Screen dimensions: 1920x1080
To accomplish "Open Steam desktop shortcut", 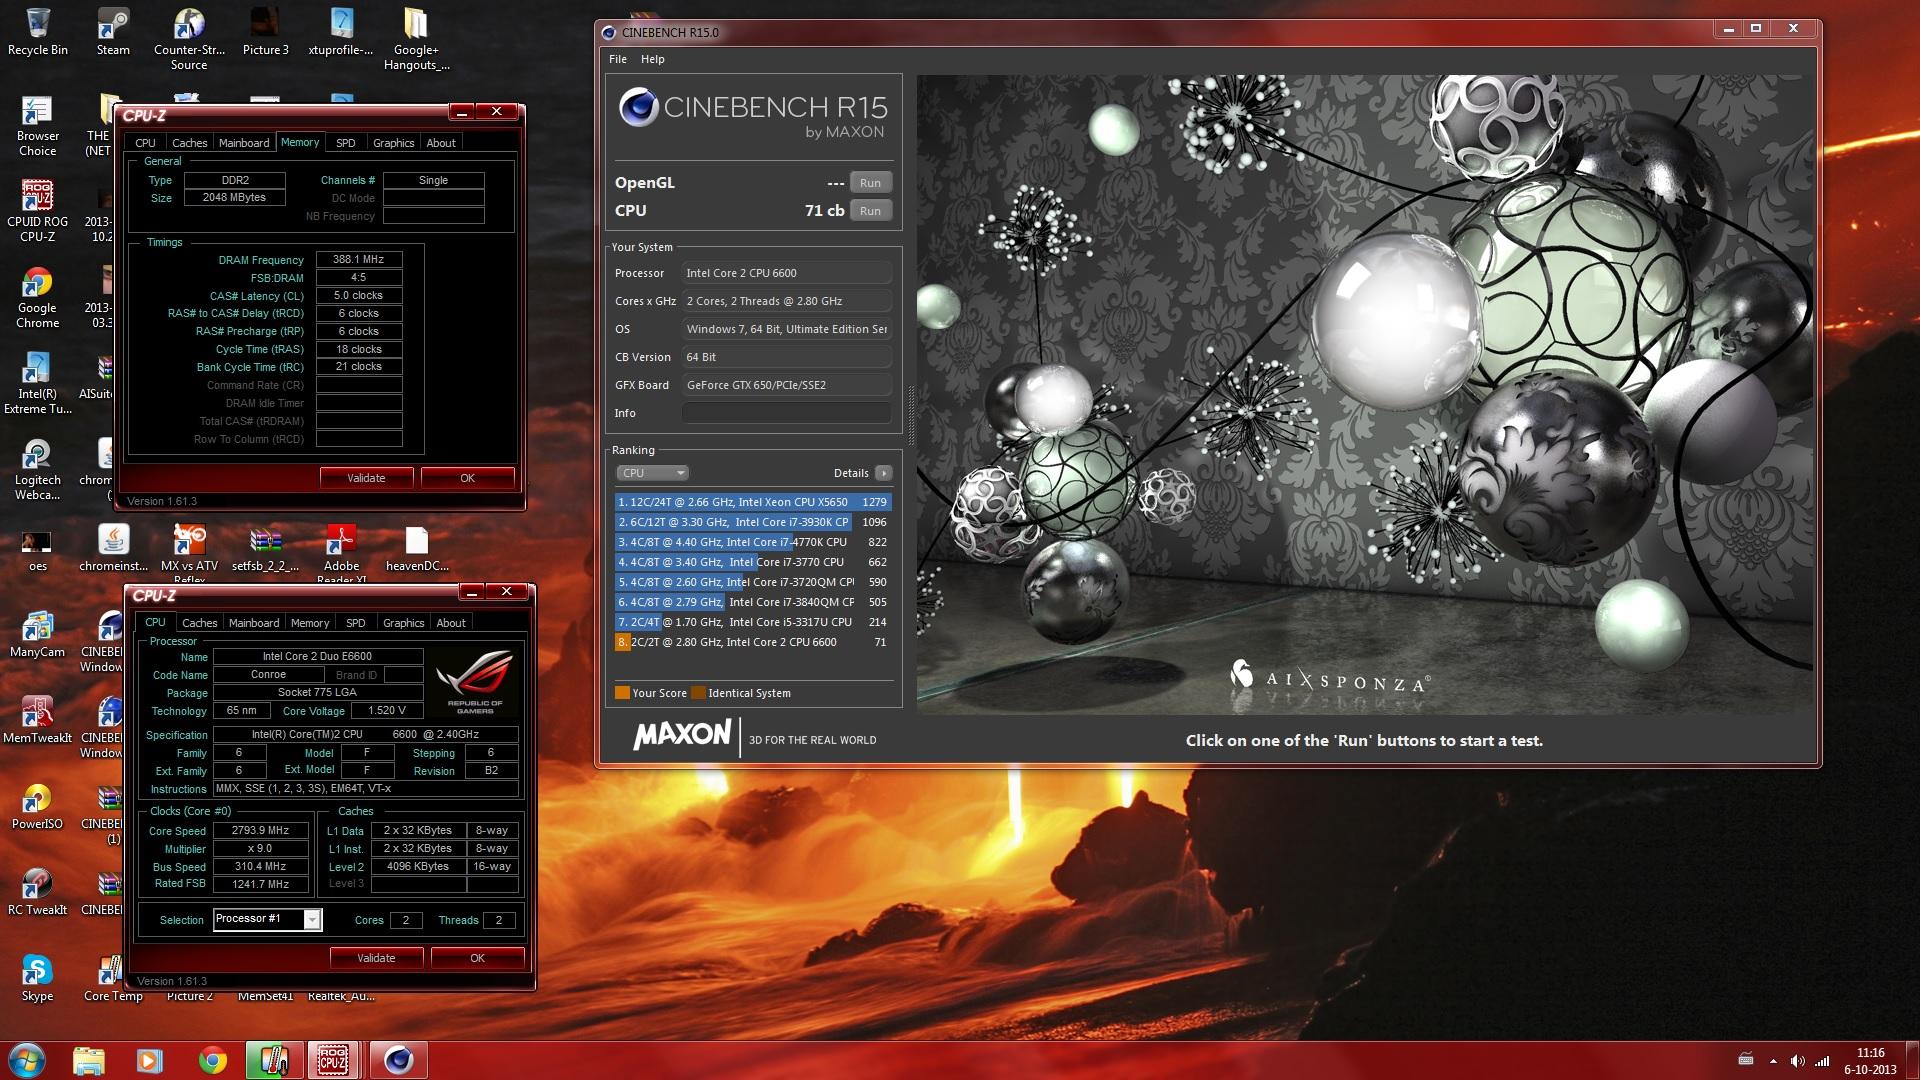I will click(113, 32).
